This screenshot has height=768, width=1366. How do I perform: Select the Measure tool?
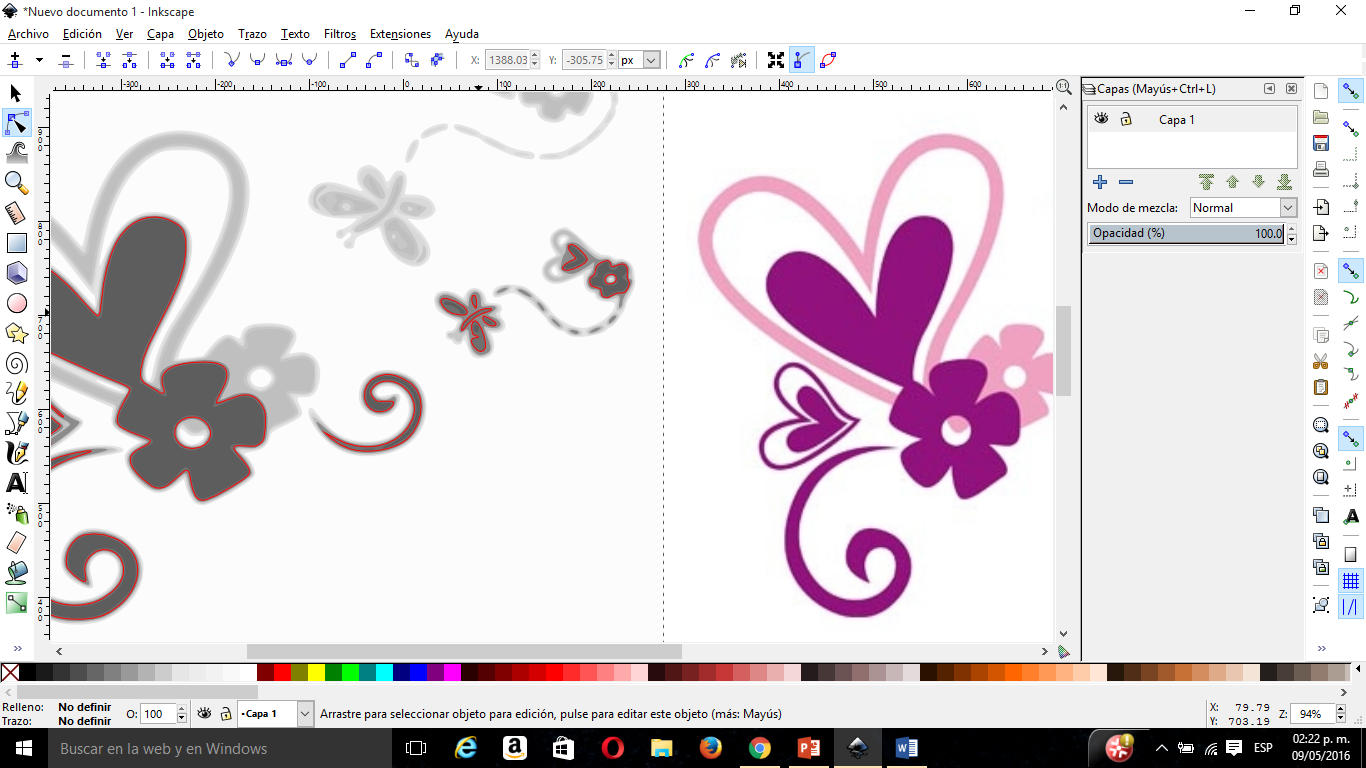point(15,212)
